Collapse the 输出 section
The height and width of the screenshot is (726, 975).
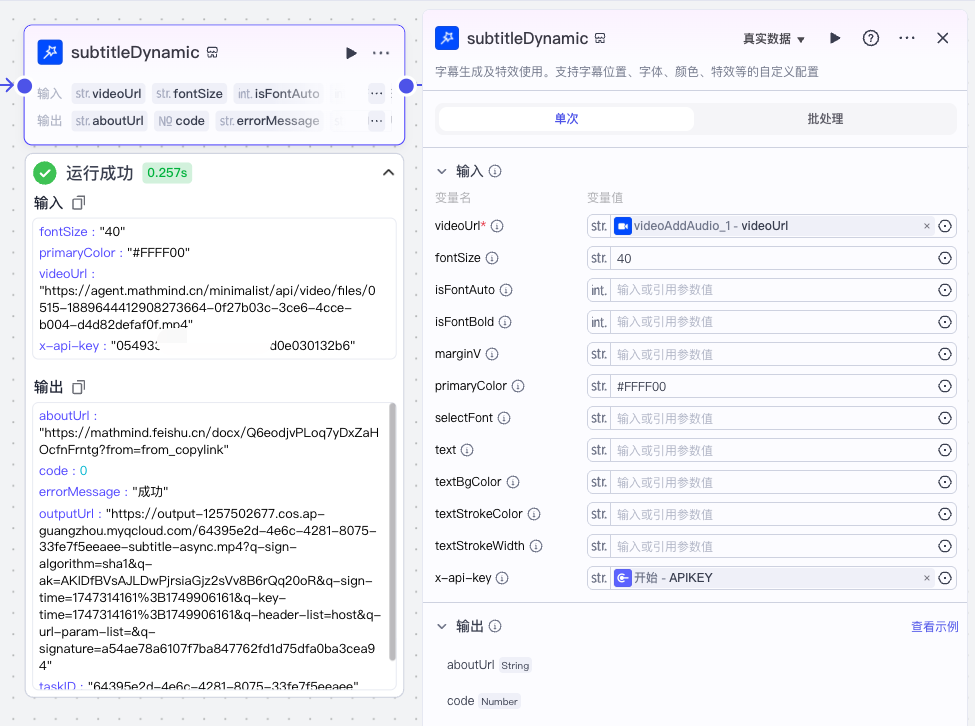click(442, 627)
